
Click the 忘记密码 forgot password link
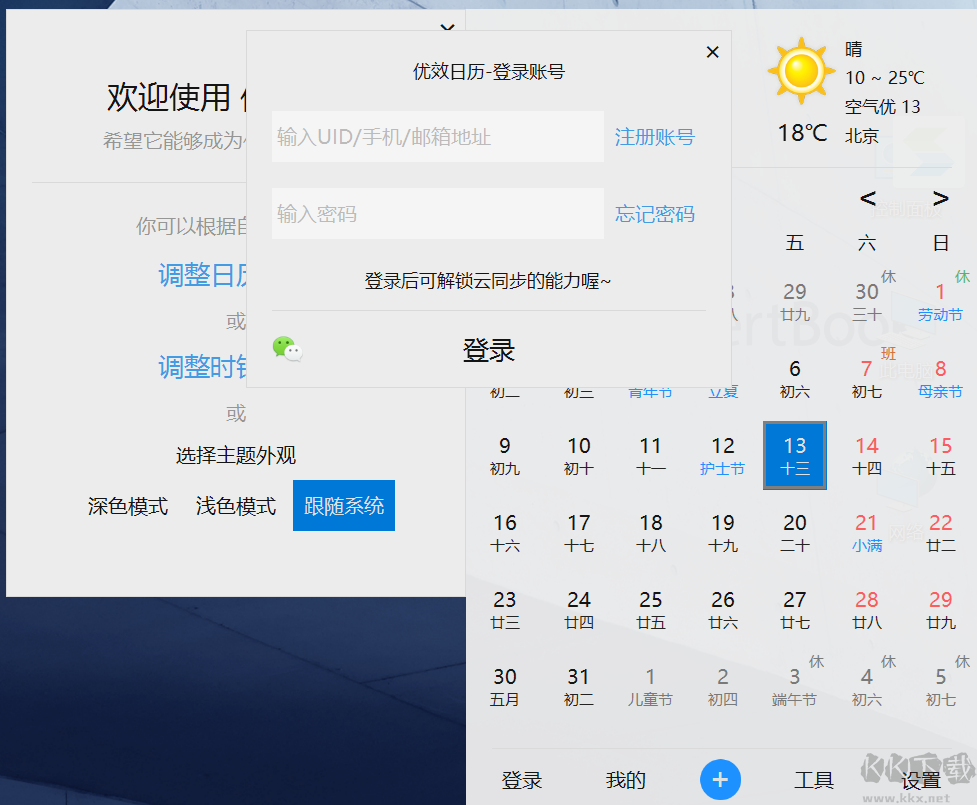point(654,213)
